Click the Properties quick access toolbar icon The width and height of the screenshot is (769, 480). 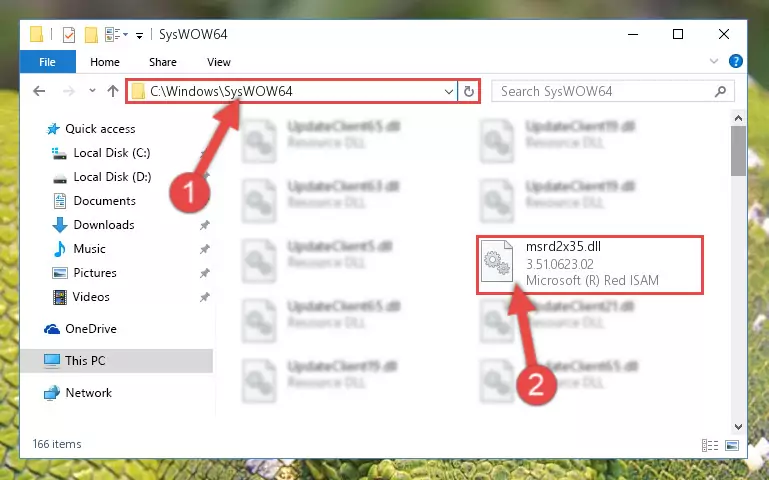(69, 34)
